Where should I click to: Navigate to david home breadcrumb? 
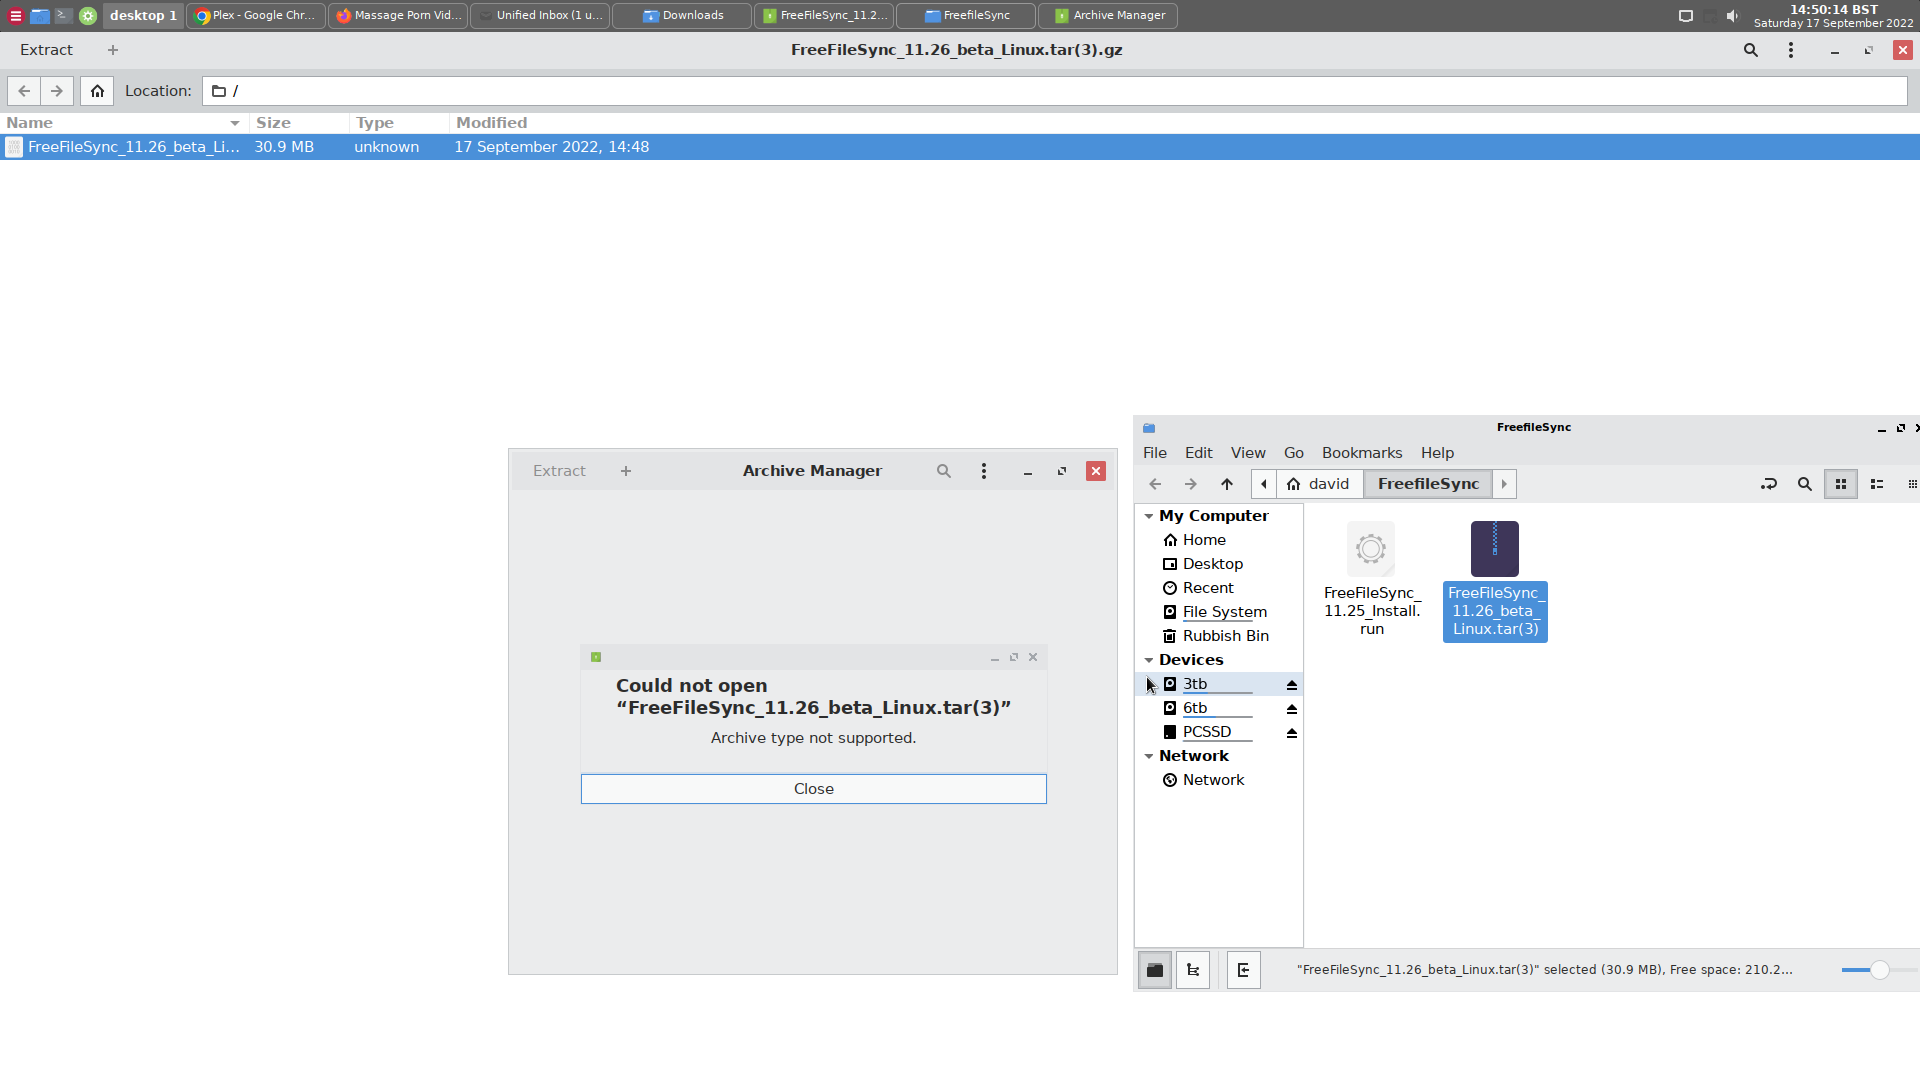pos(1319,484)
